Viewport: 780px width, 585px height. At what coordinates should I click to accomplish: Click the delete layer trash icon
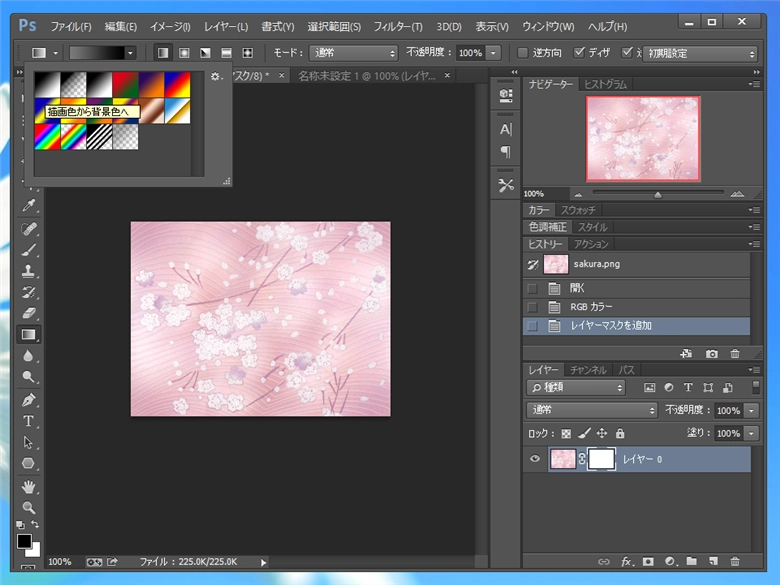click(x=735, y=563)
